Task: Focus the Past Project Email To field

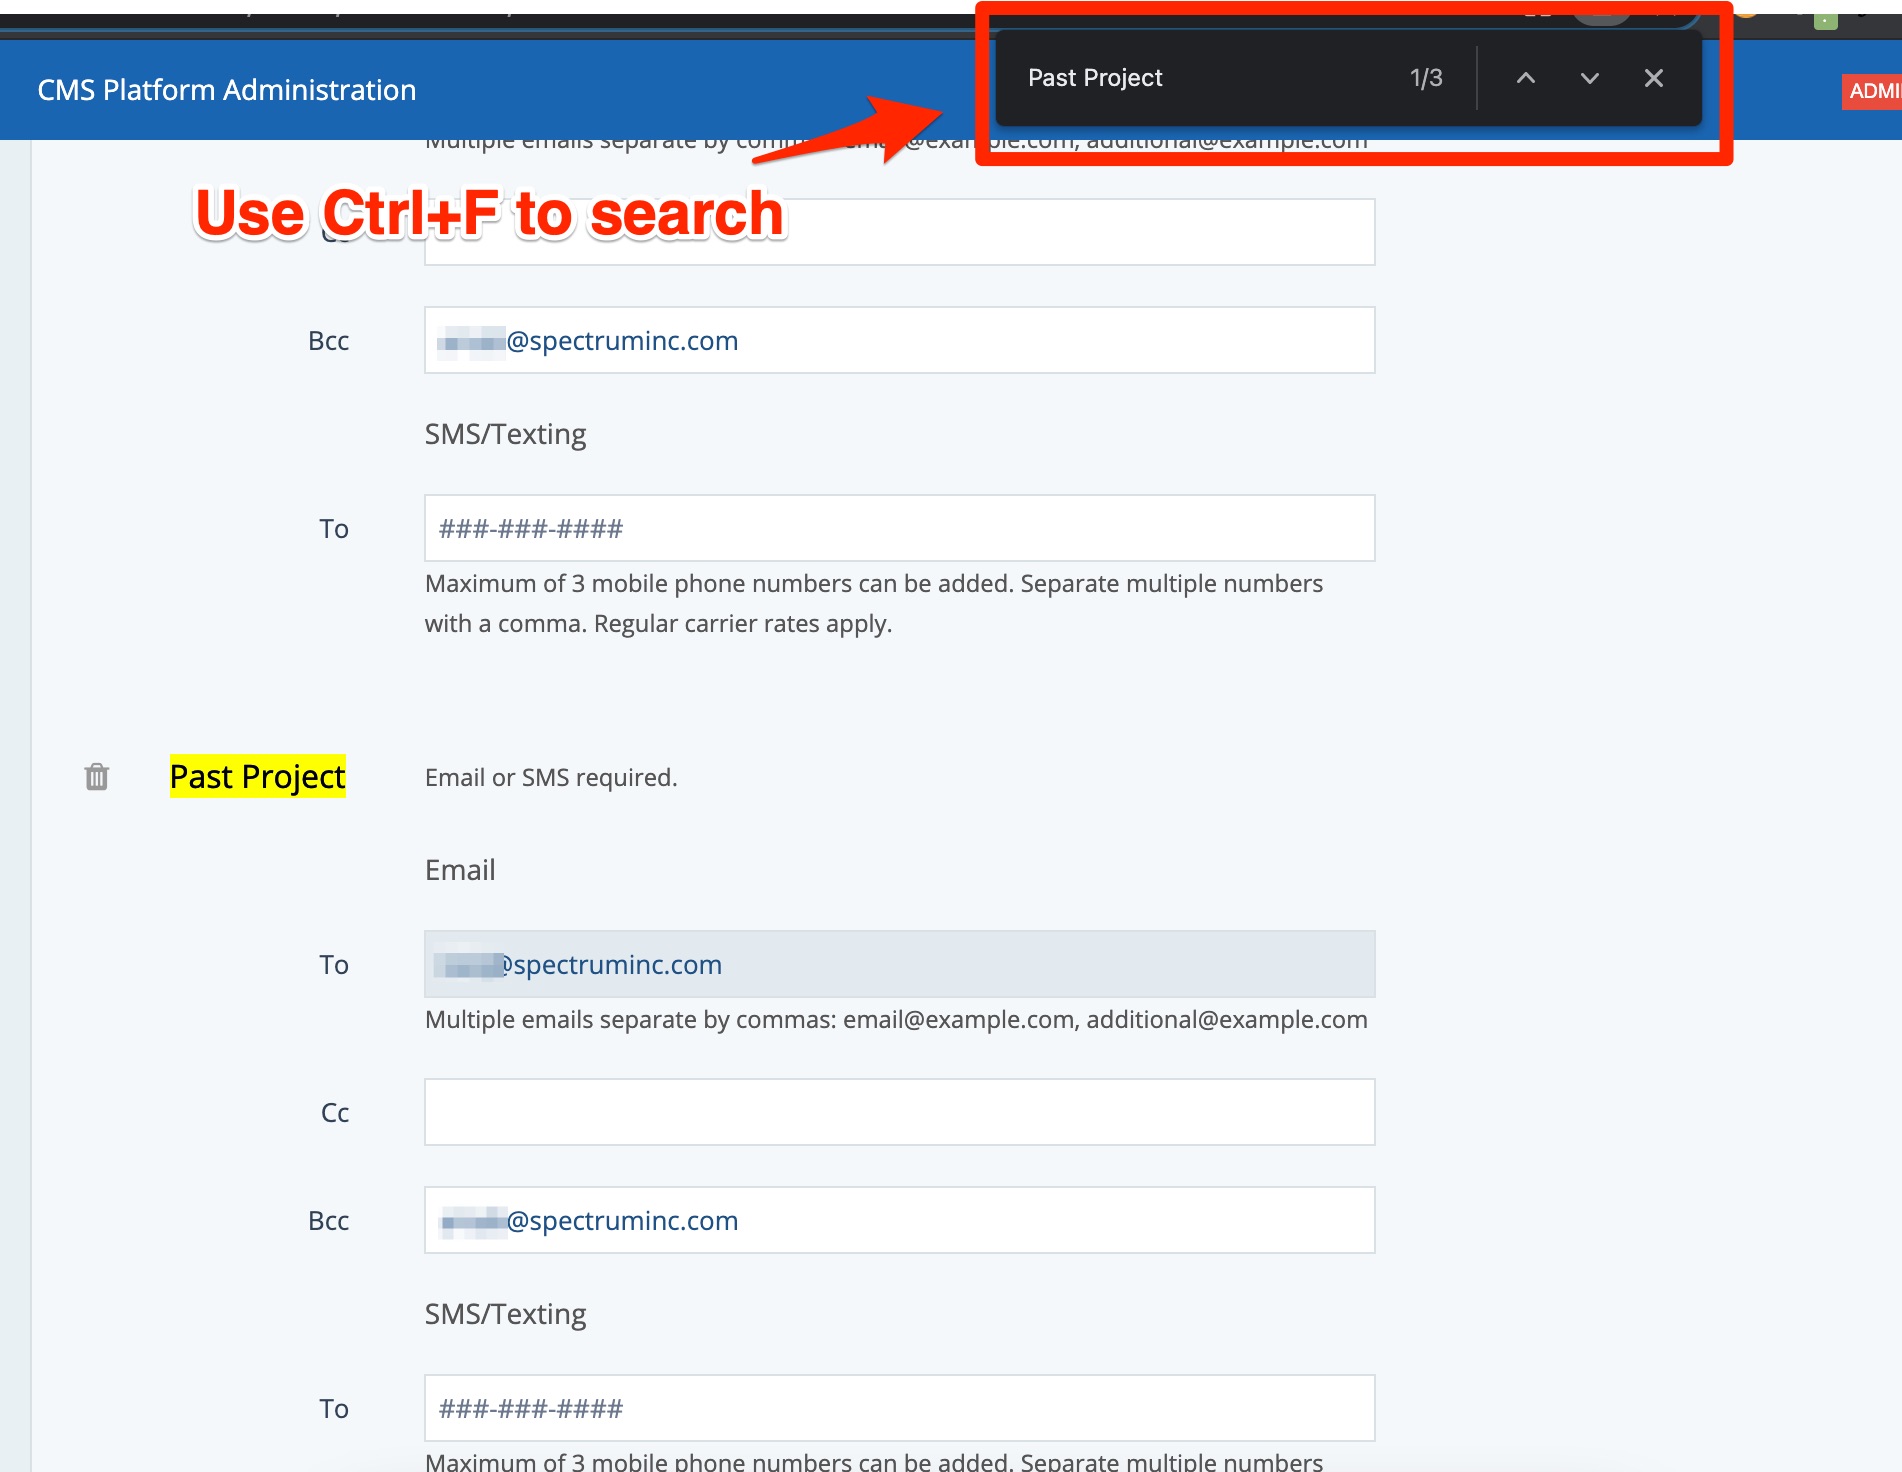Action: 899,964
